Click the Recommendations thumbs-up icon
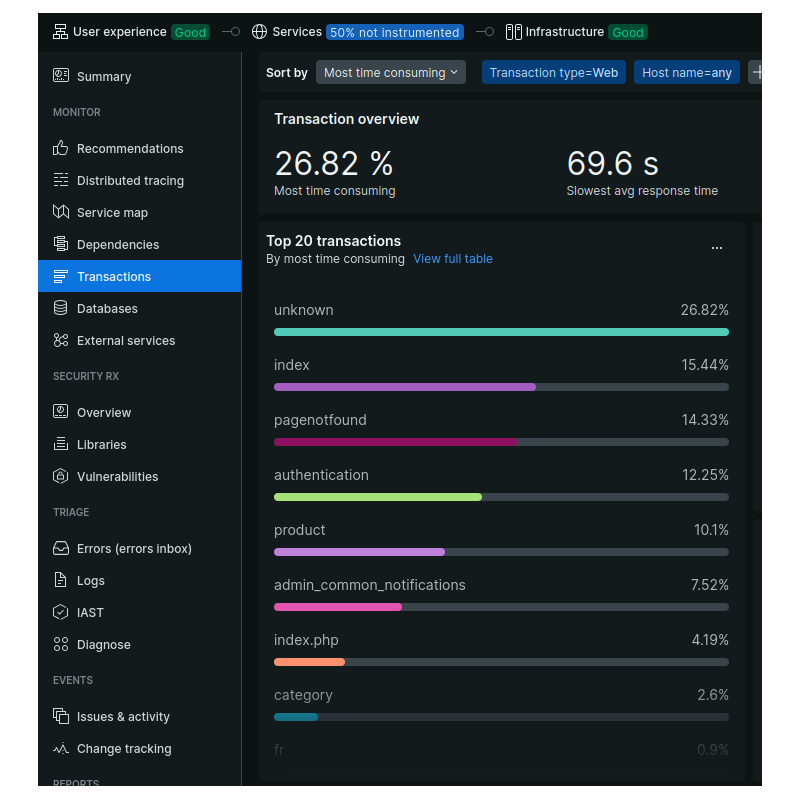 pyautogui.click(x=61, y=148)
